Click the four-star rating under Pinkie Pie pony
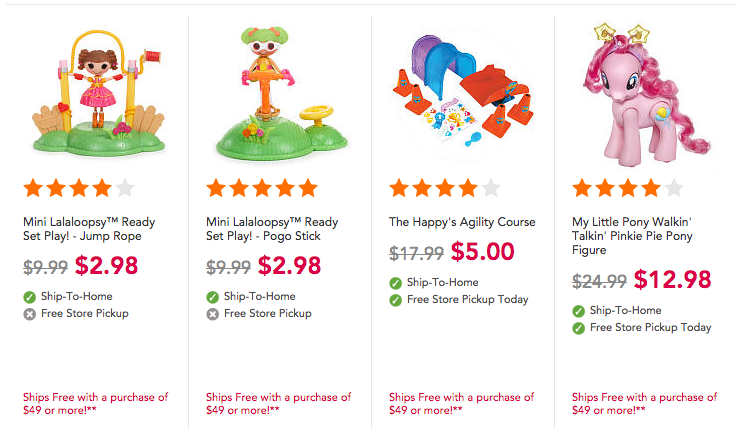Image resolution: width=736 pixels, height=430 pixels. 628,188
